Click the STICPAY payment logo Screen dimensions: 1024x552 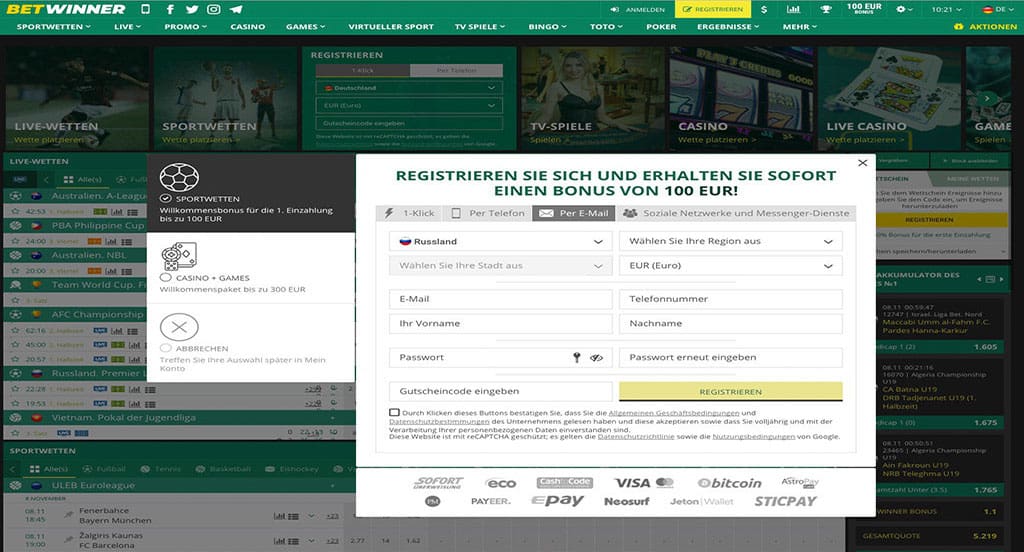(786, 501)
